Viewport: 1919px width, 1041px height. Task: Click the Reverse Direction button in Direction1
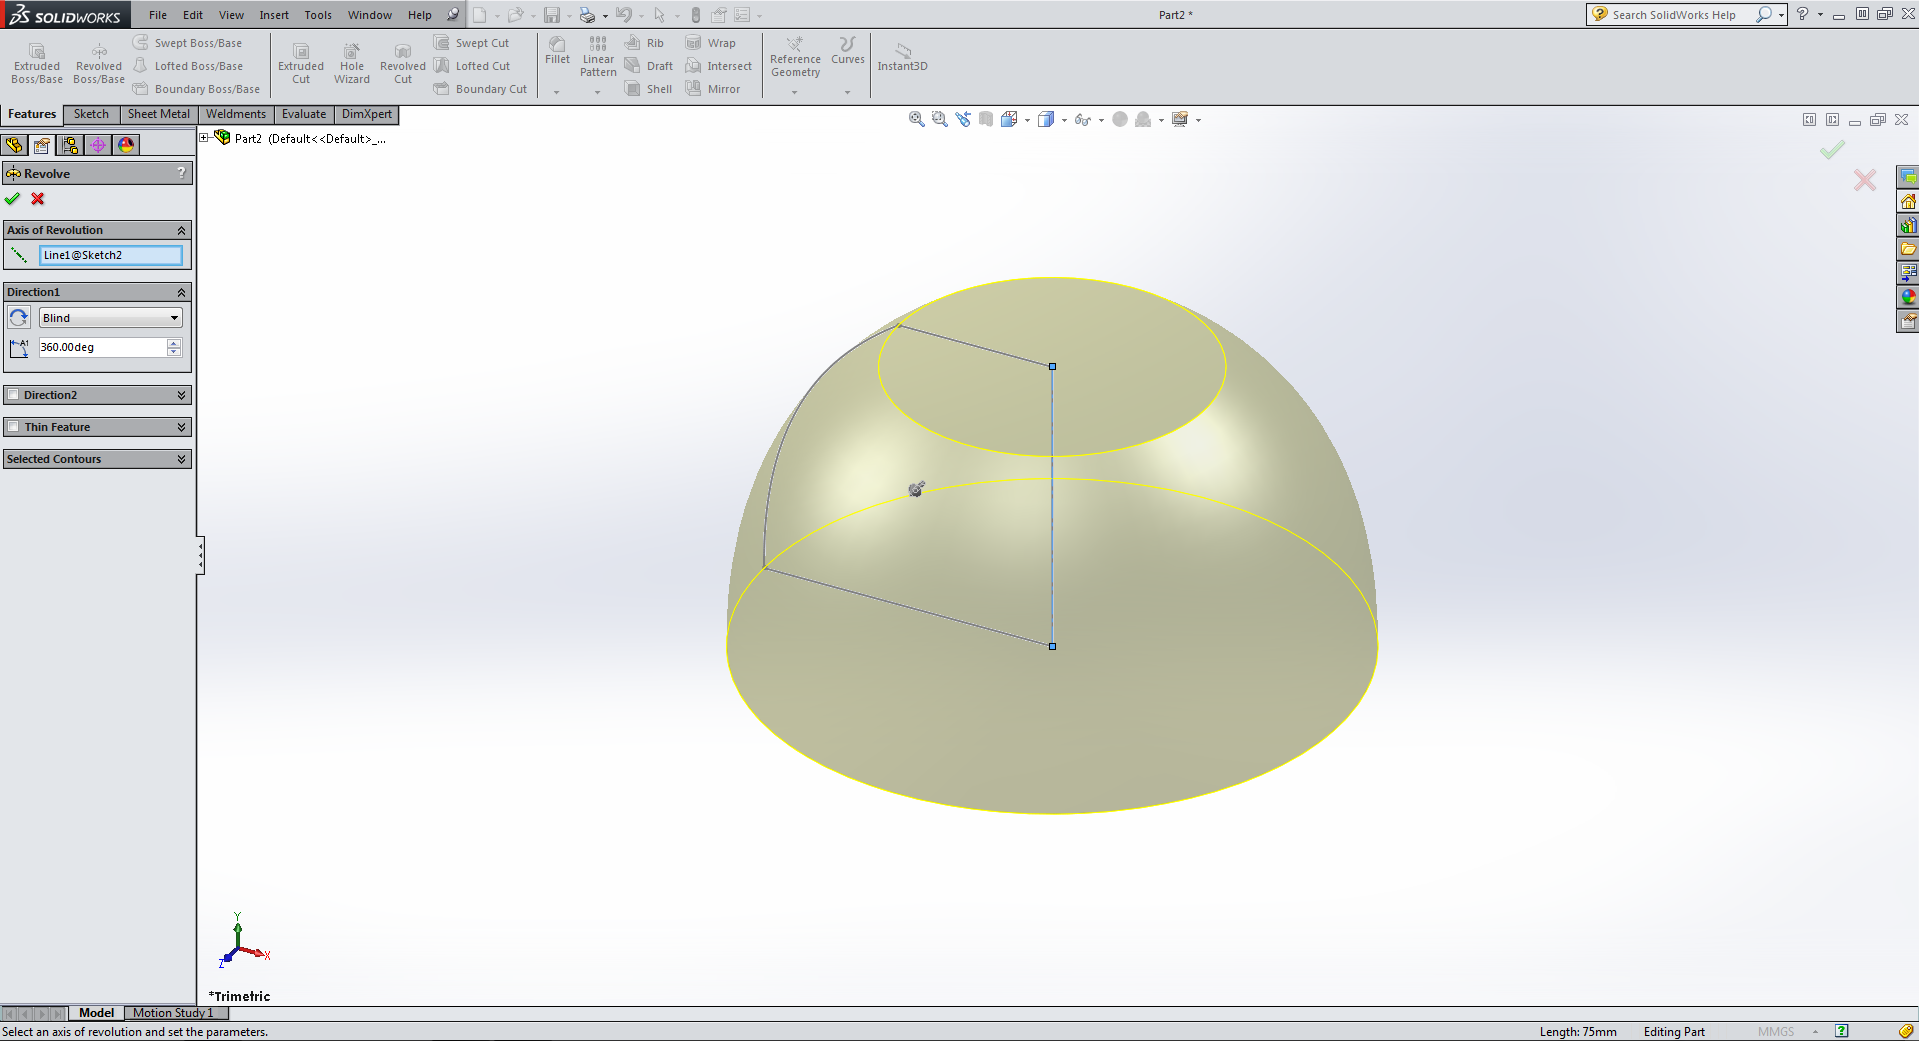(19, 318)
